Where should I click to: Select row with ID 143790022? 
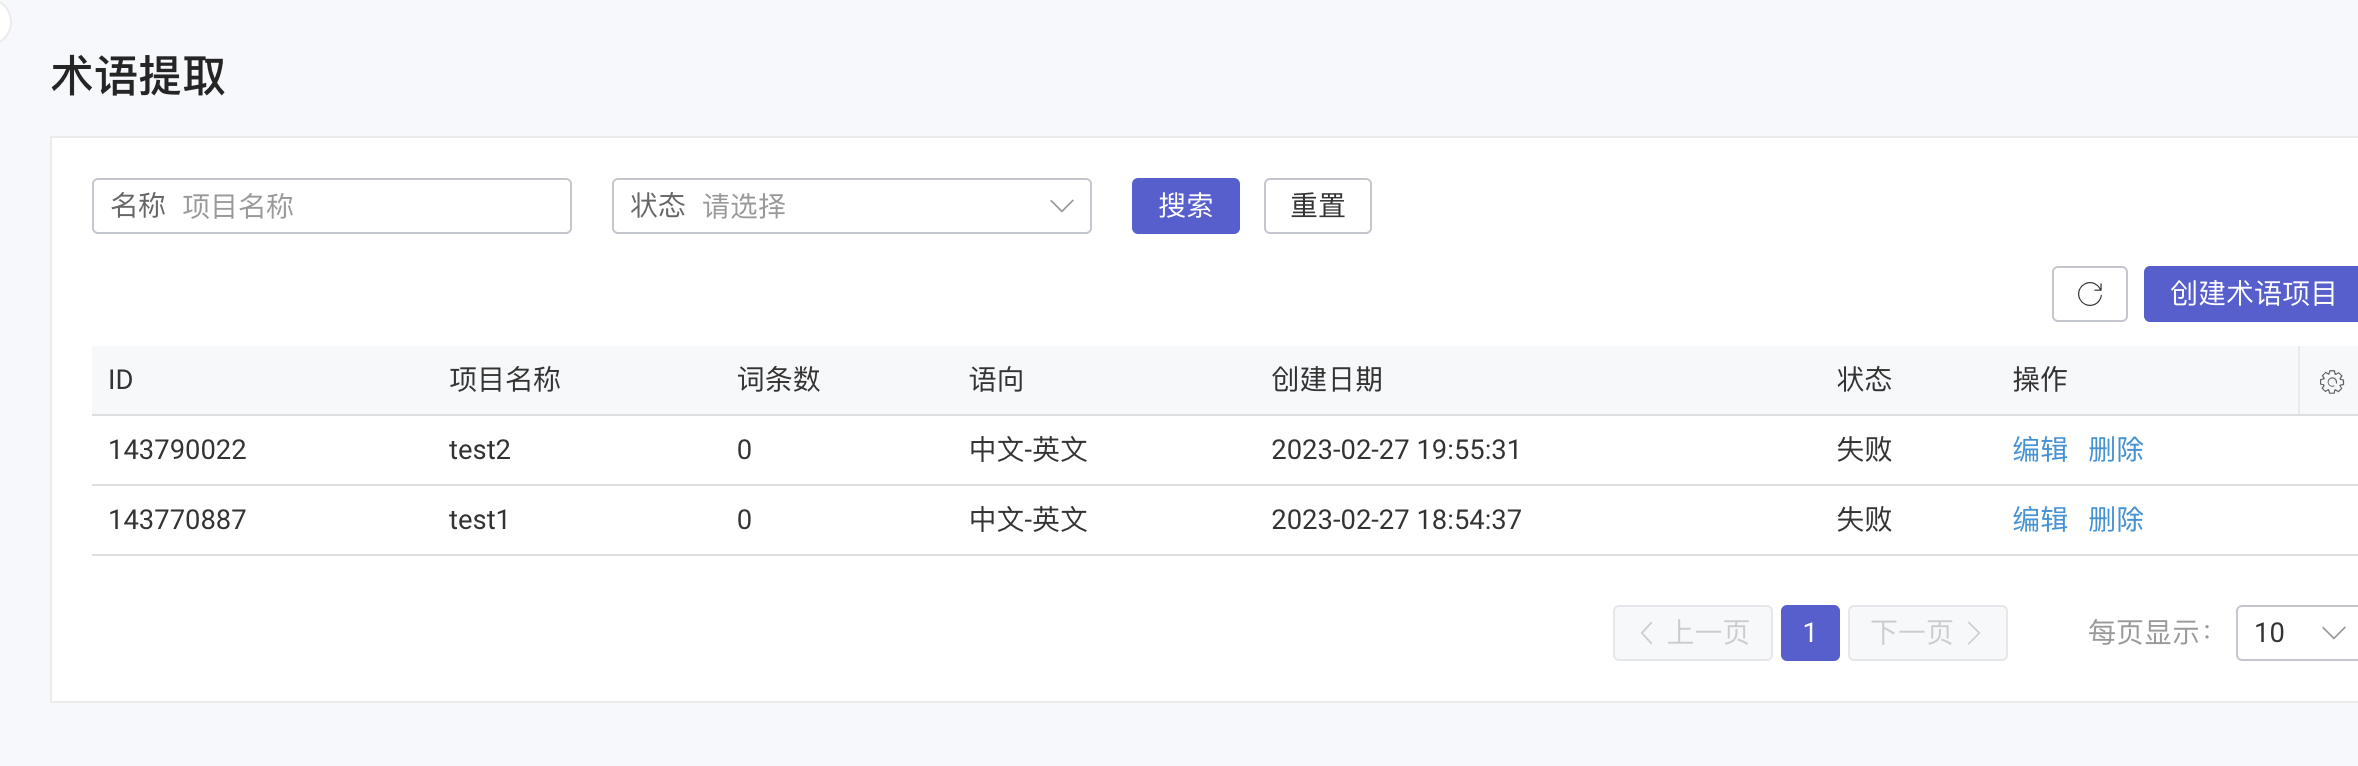pos(177,450)
